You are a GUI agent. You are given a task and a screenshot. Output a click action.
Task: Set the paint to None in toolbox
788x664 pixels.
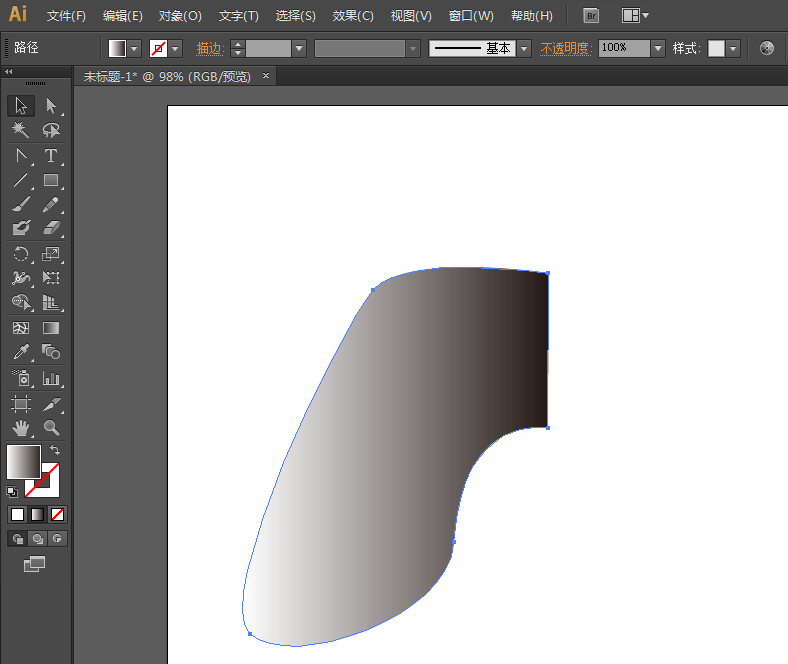coord(58,515)
